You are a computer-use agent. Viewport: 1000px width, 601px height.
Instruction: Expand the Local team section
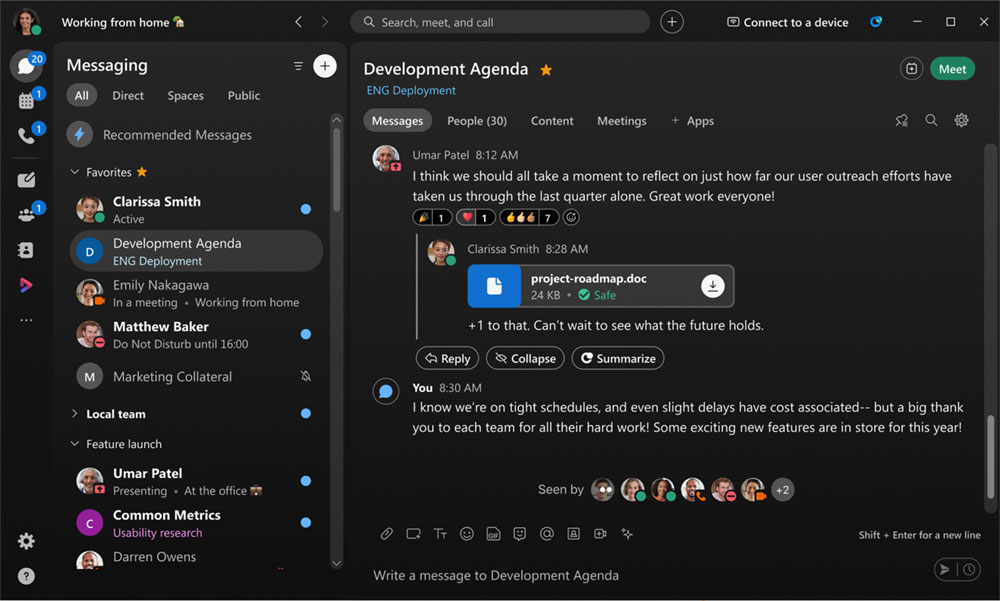(x=75, y=414)
